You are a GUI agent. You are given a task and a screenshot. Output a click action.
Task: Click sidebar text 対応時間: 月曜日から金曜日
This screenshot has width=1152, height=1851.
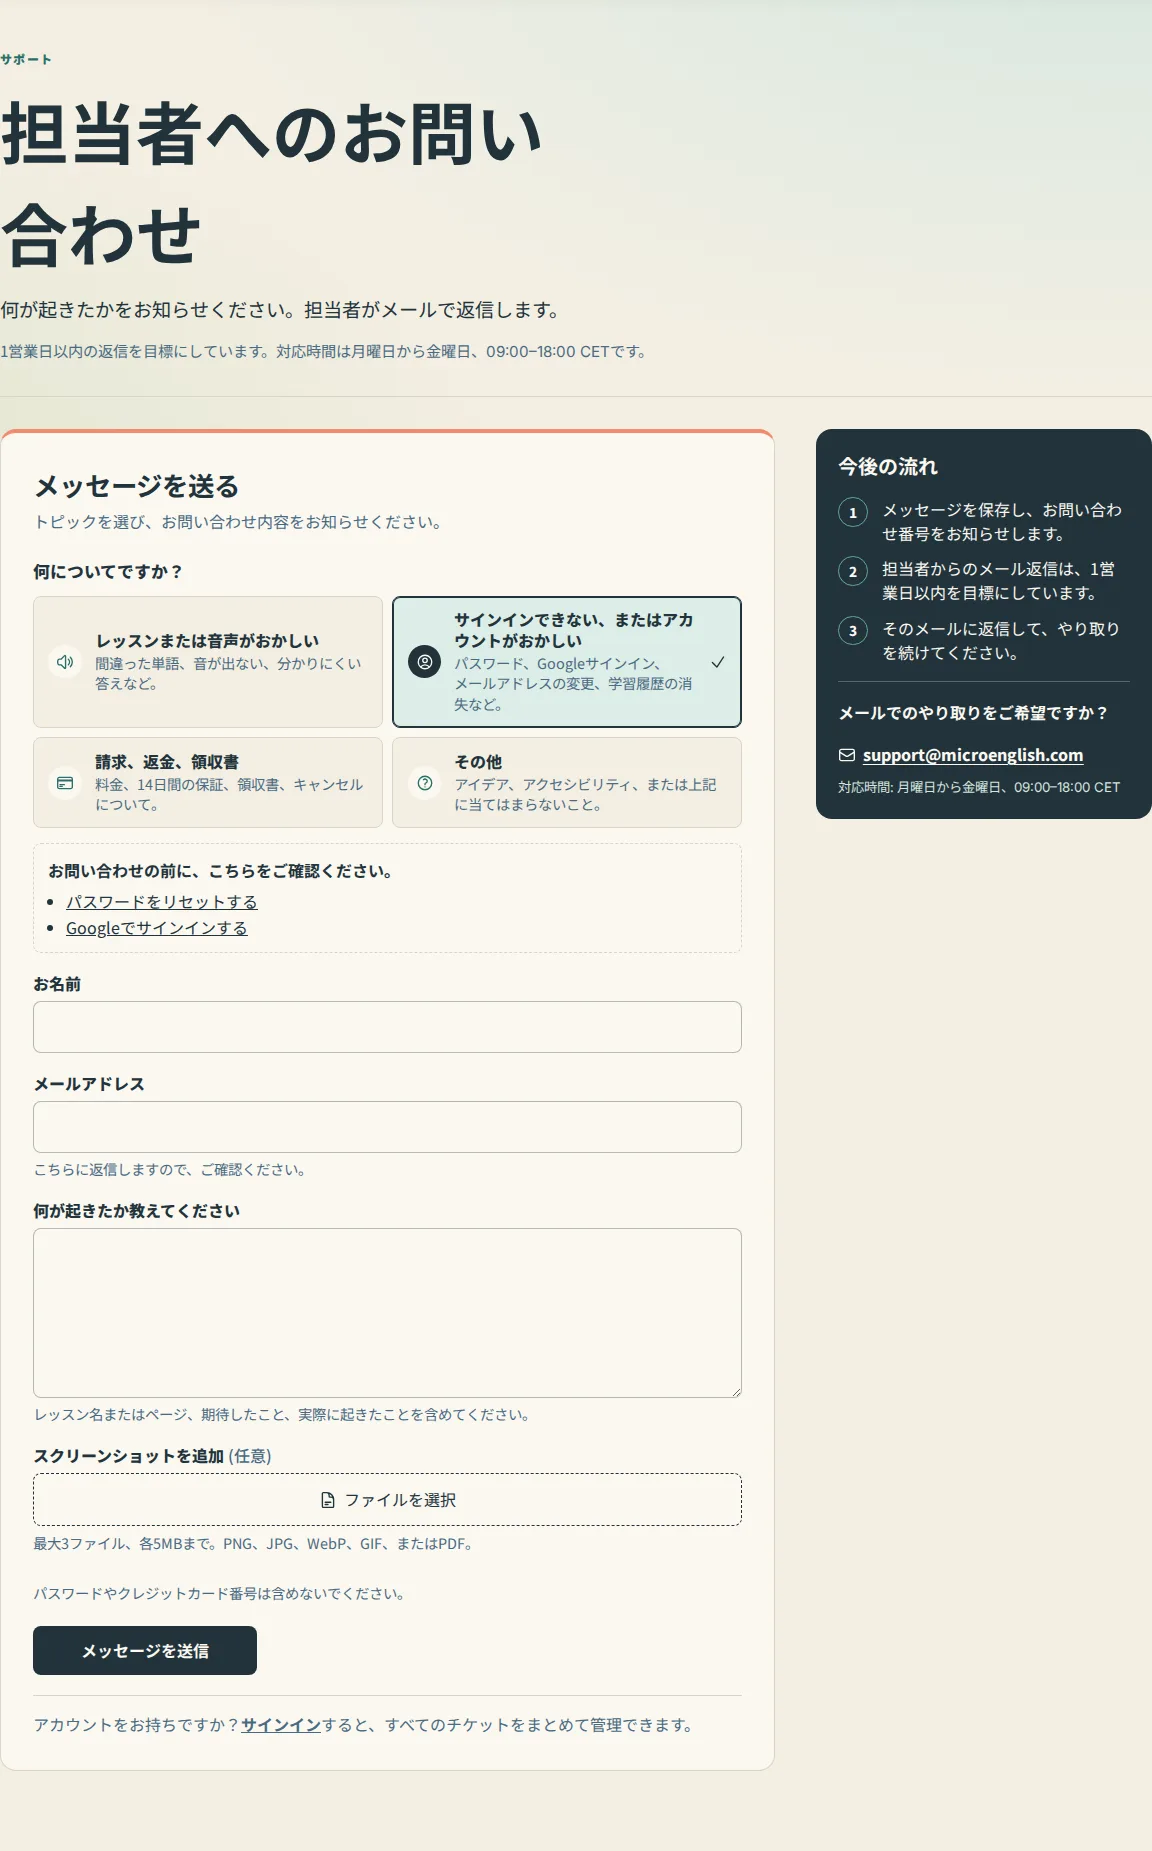pos(979,788)
